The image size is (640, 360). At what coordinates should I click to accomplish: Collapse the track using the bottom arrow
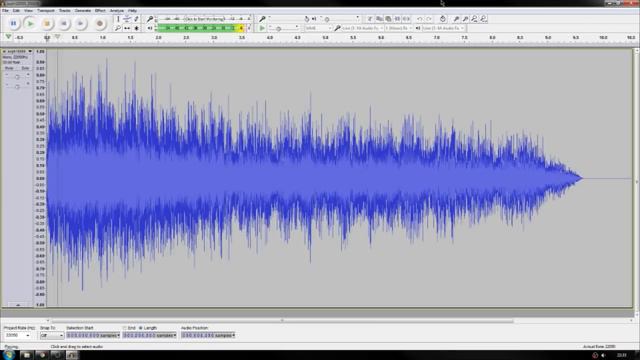(18, 304)
